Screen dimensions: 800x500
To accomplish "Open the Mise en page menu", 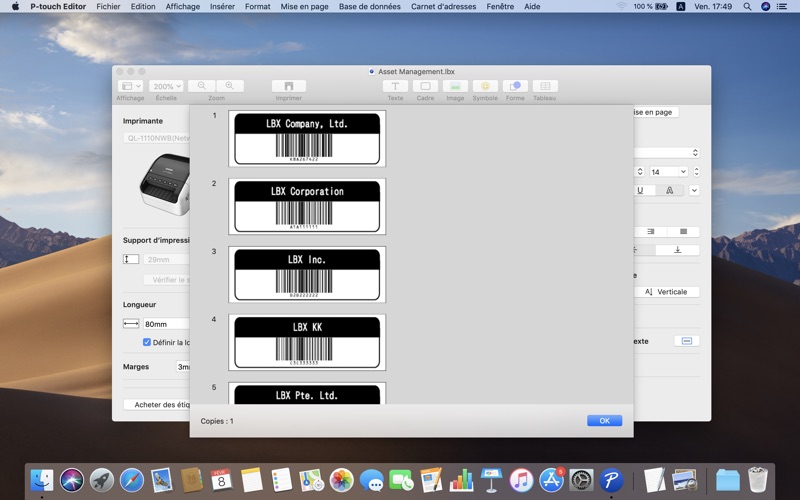I will (x=305, y=7).
